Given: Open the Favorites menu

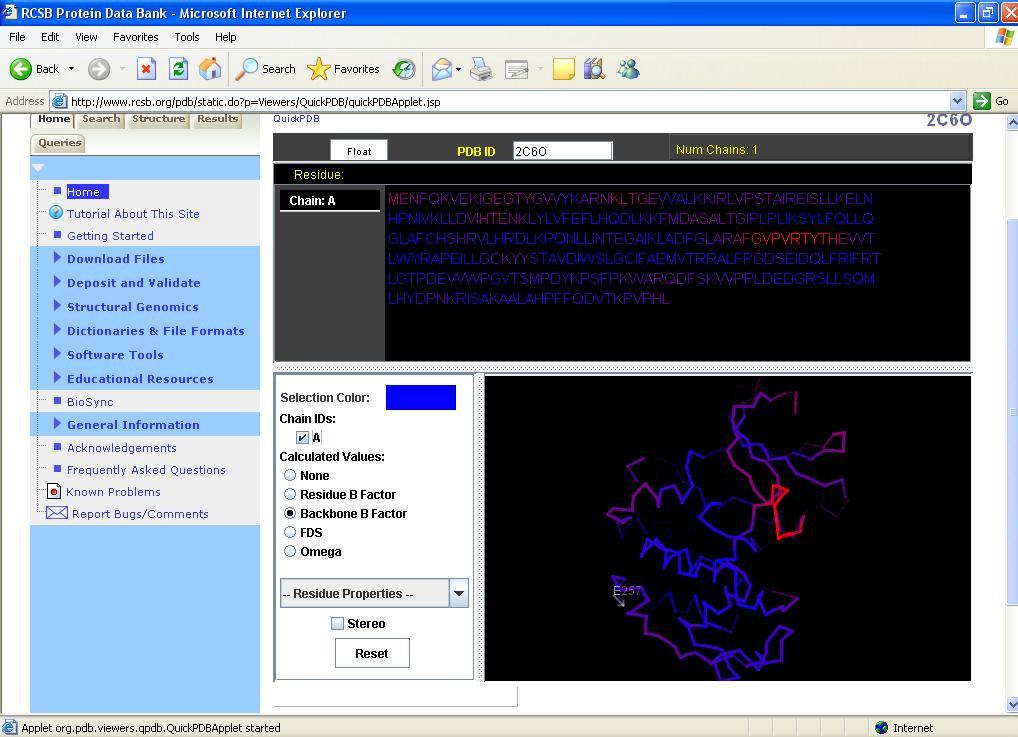Looking at the screenshot, I should pyautogui.click(x=136, y=37).
